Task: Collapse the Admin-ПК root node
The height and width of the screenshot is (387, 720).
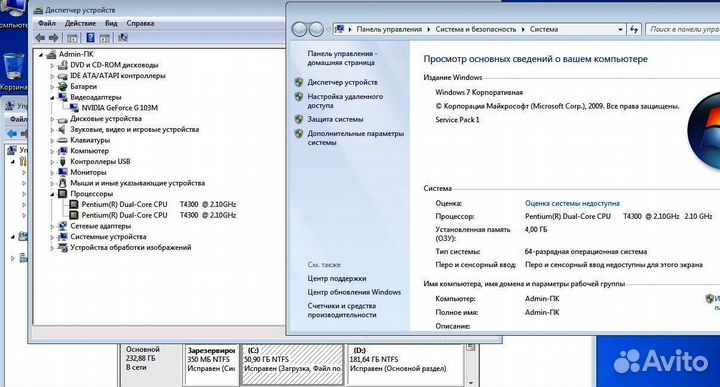Action: coord(41,55)
